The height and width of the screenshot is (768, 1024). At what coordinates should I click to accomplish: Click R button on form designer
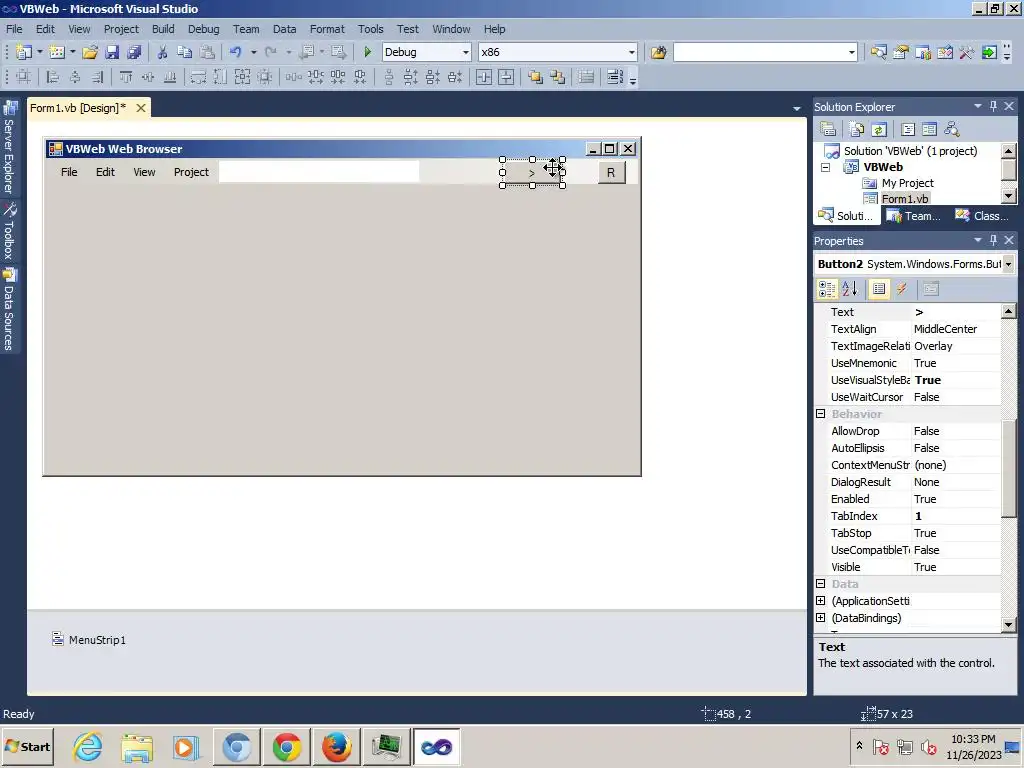coord(611,172)
